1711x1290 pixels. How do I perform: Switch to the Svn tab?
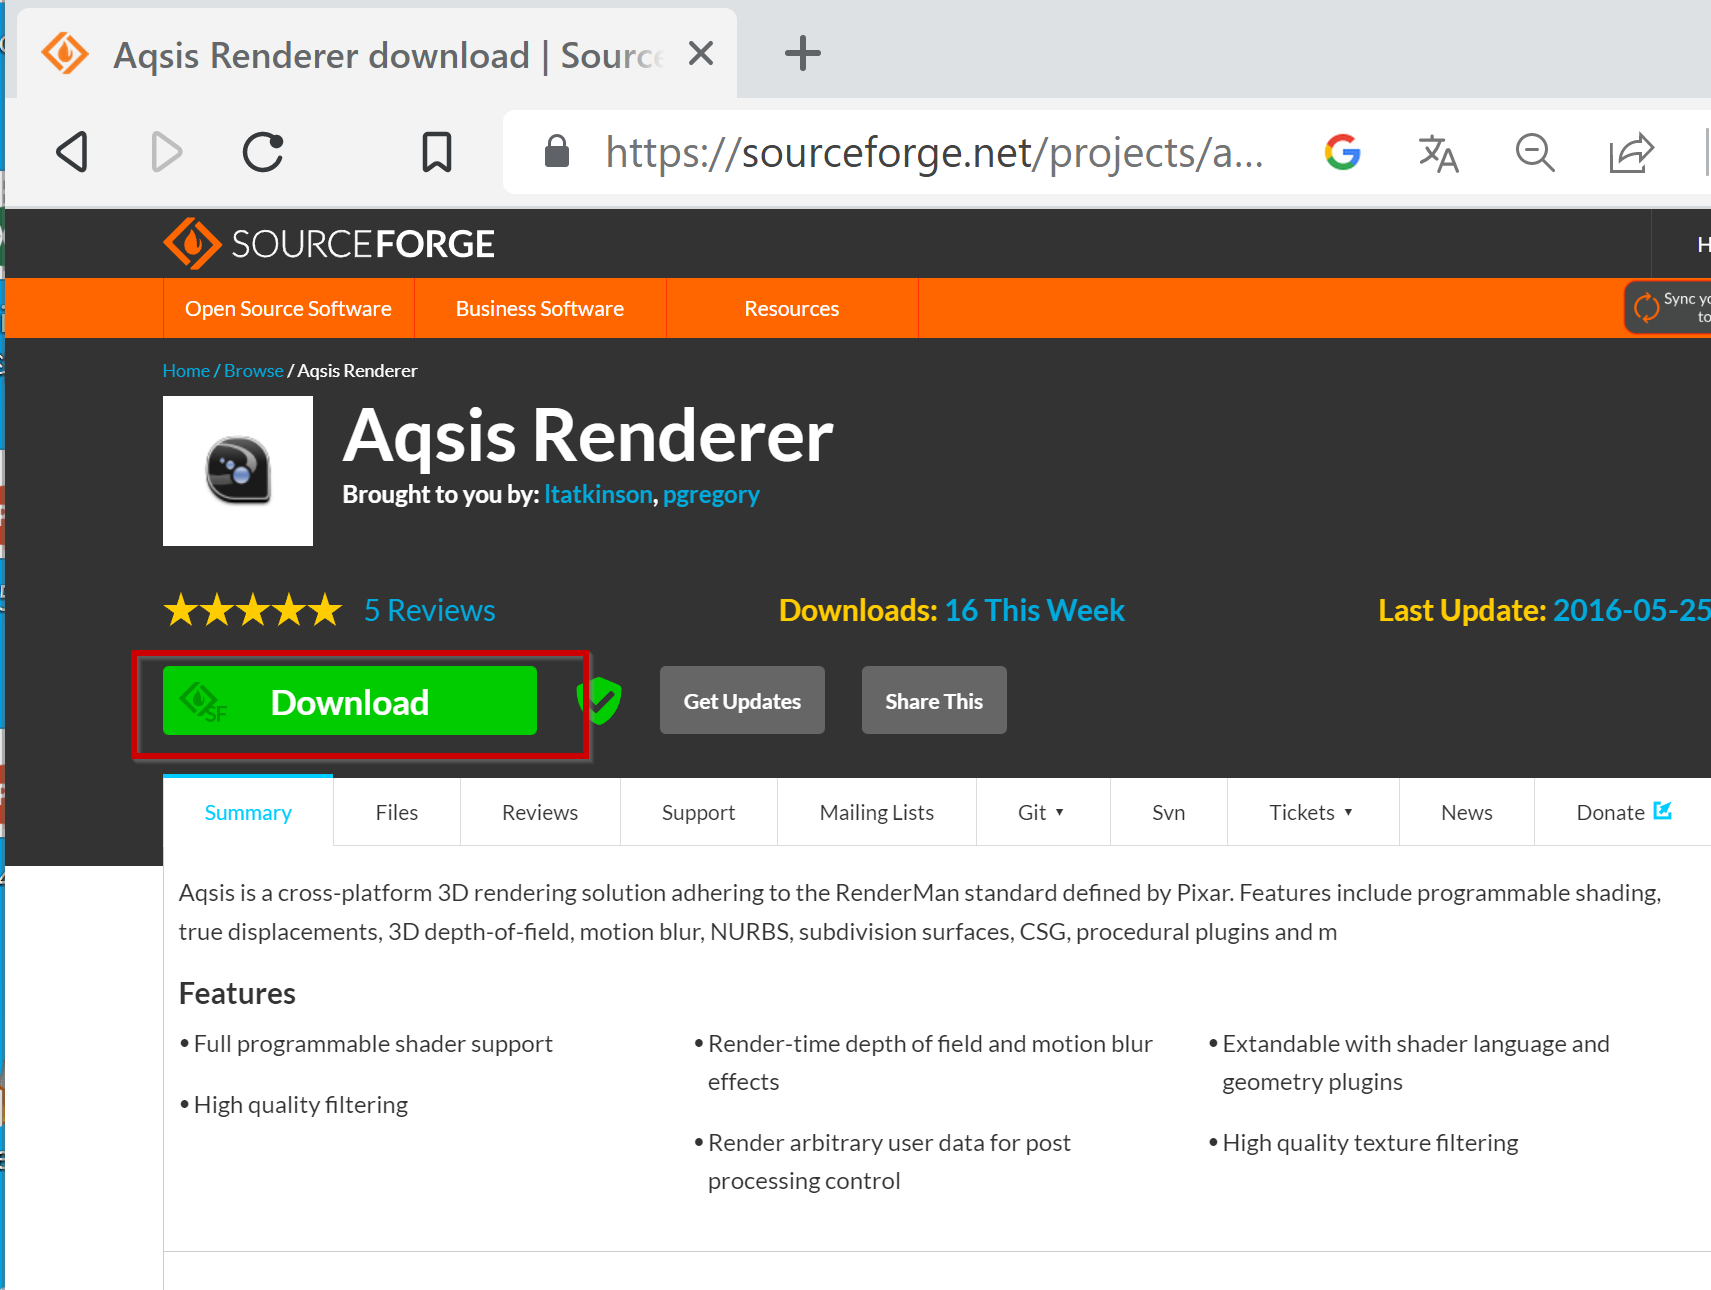point(1169,812)
